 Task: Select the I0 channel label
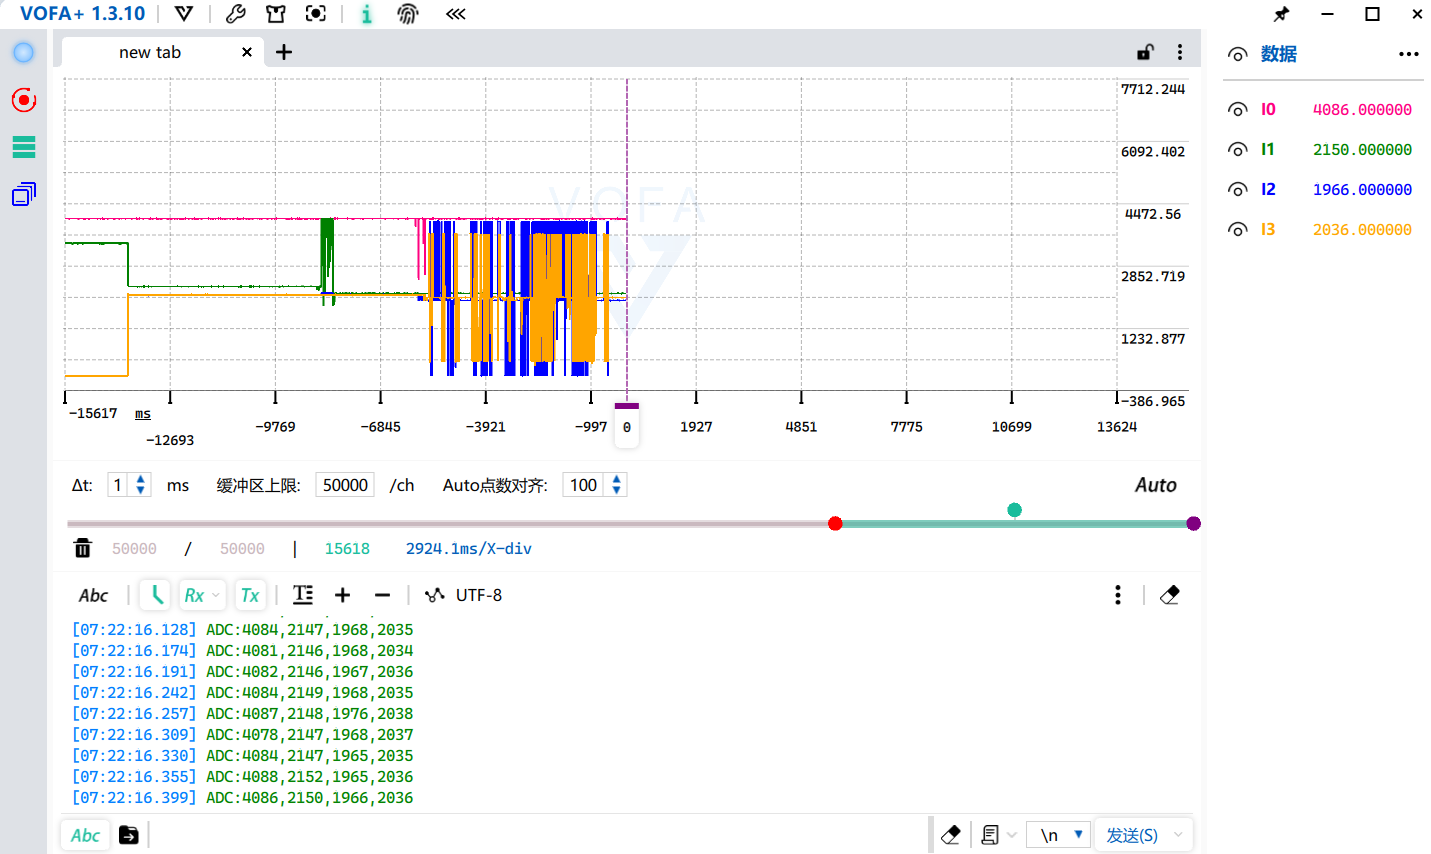(x=1268, y=110)
